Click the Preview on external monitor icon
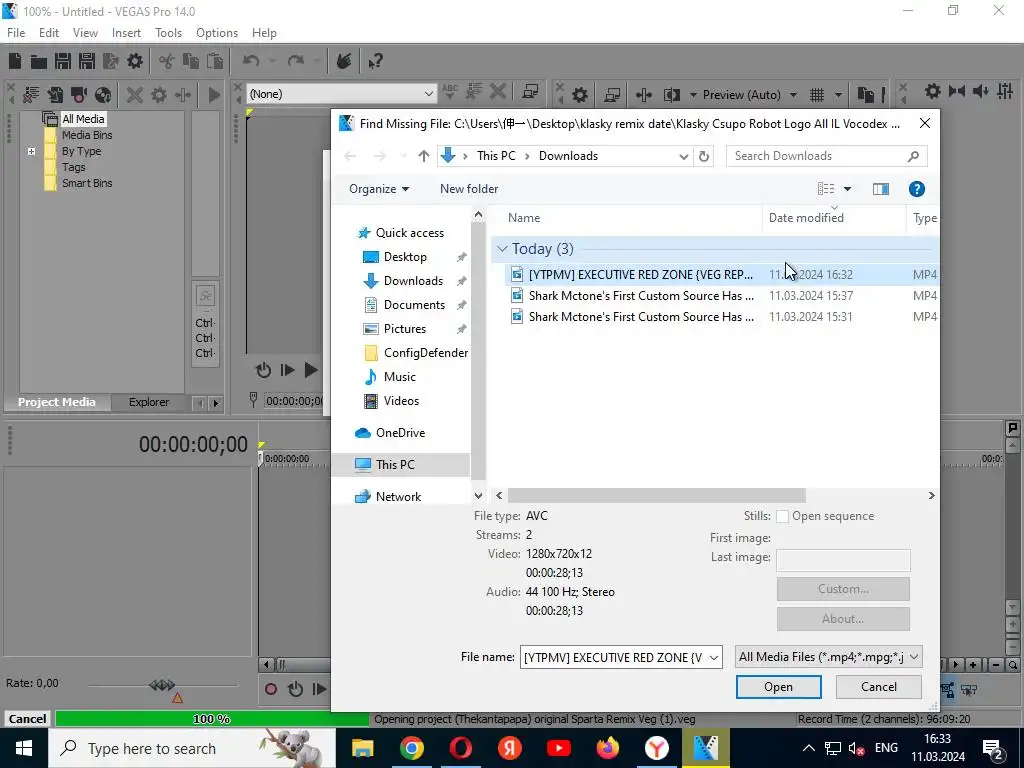This screenshot has height=768, width=1024. click(612, 95)
